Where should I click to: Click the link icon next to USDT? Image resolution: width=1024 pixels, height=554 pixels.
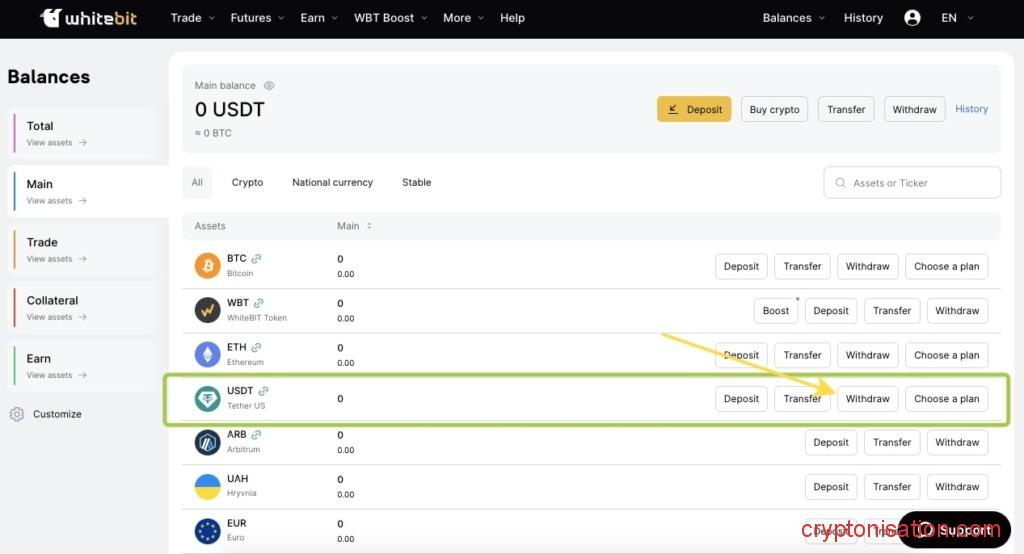click(263, 391)
